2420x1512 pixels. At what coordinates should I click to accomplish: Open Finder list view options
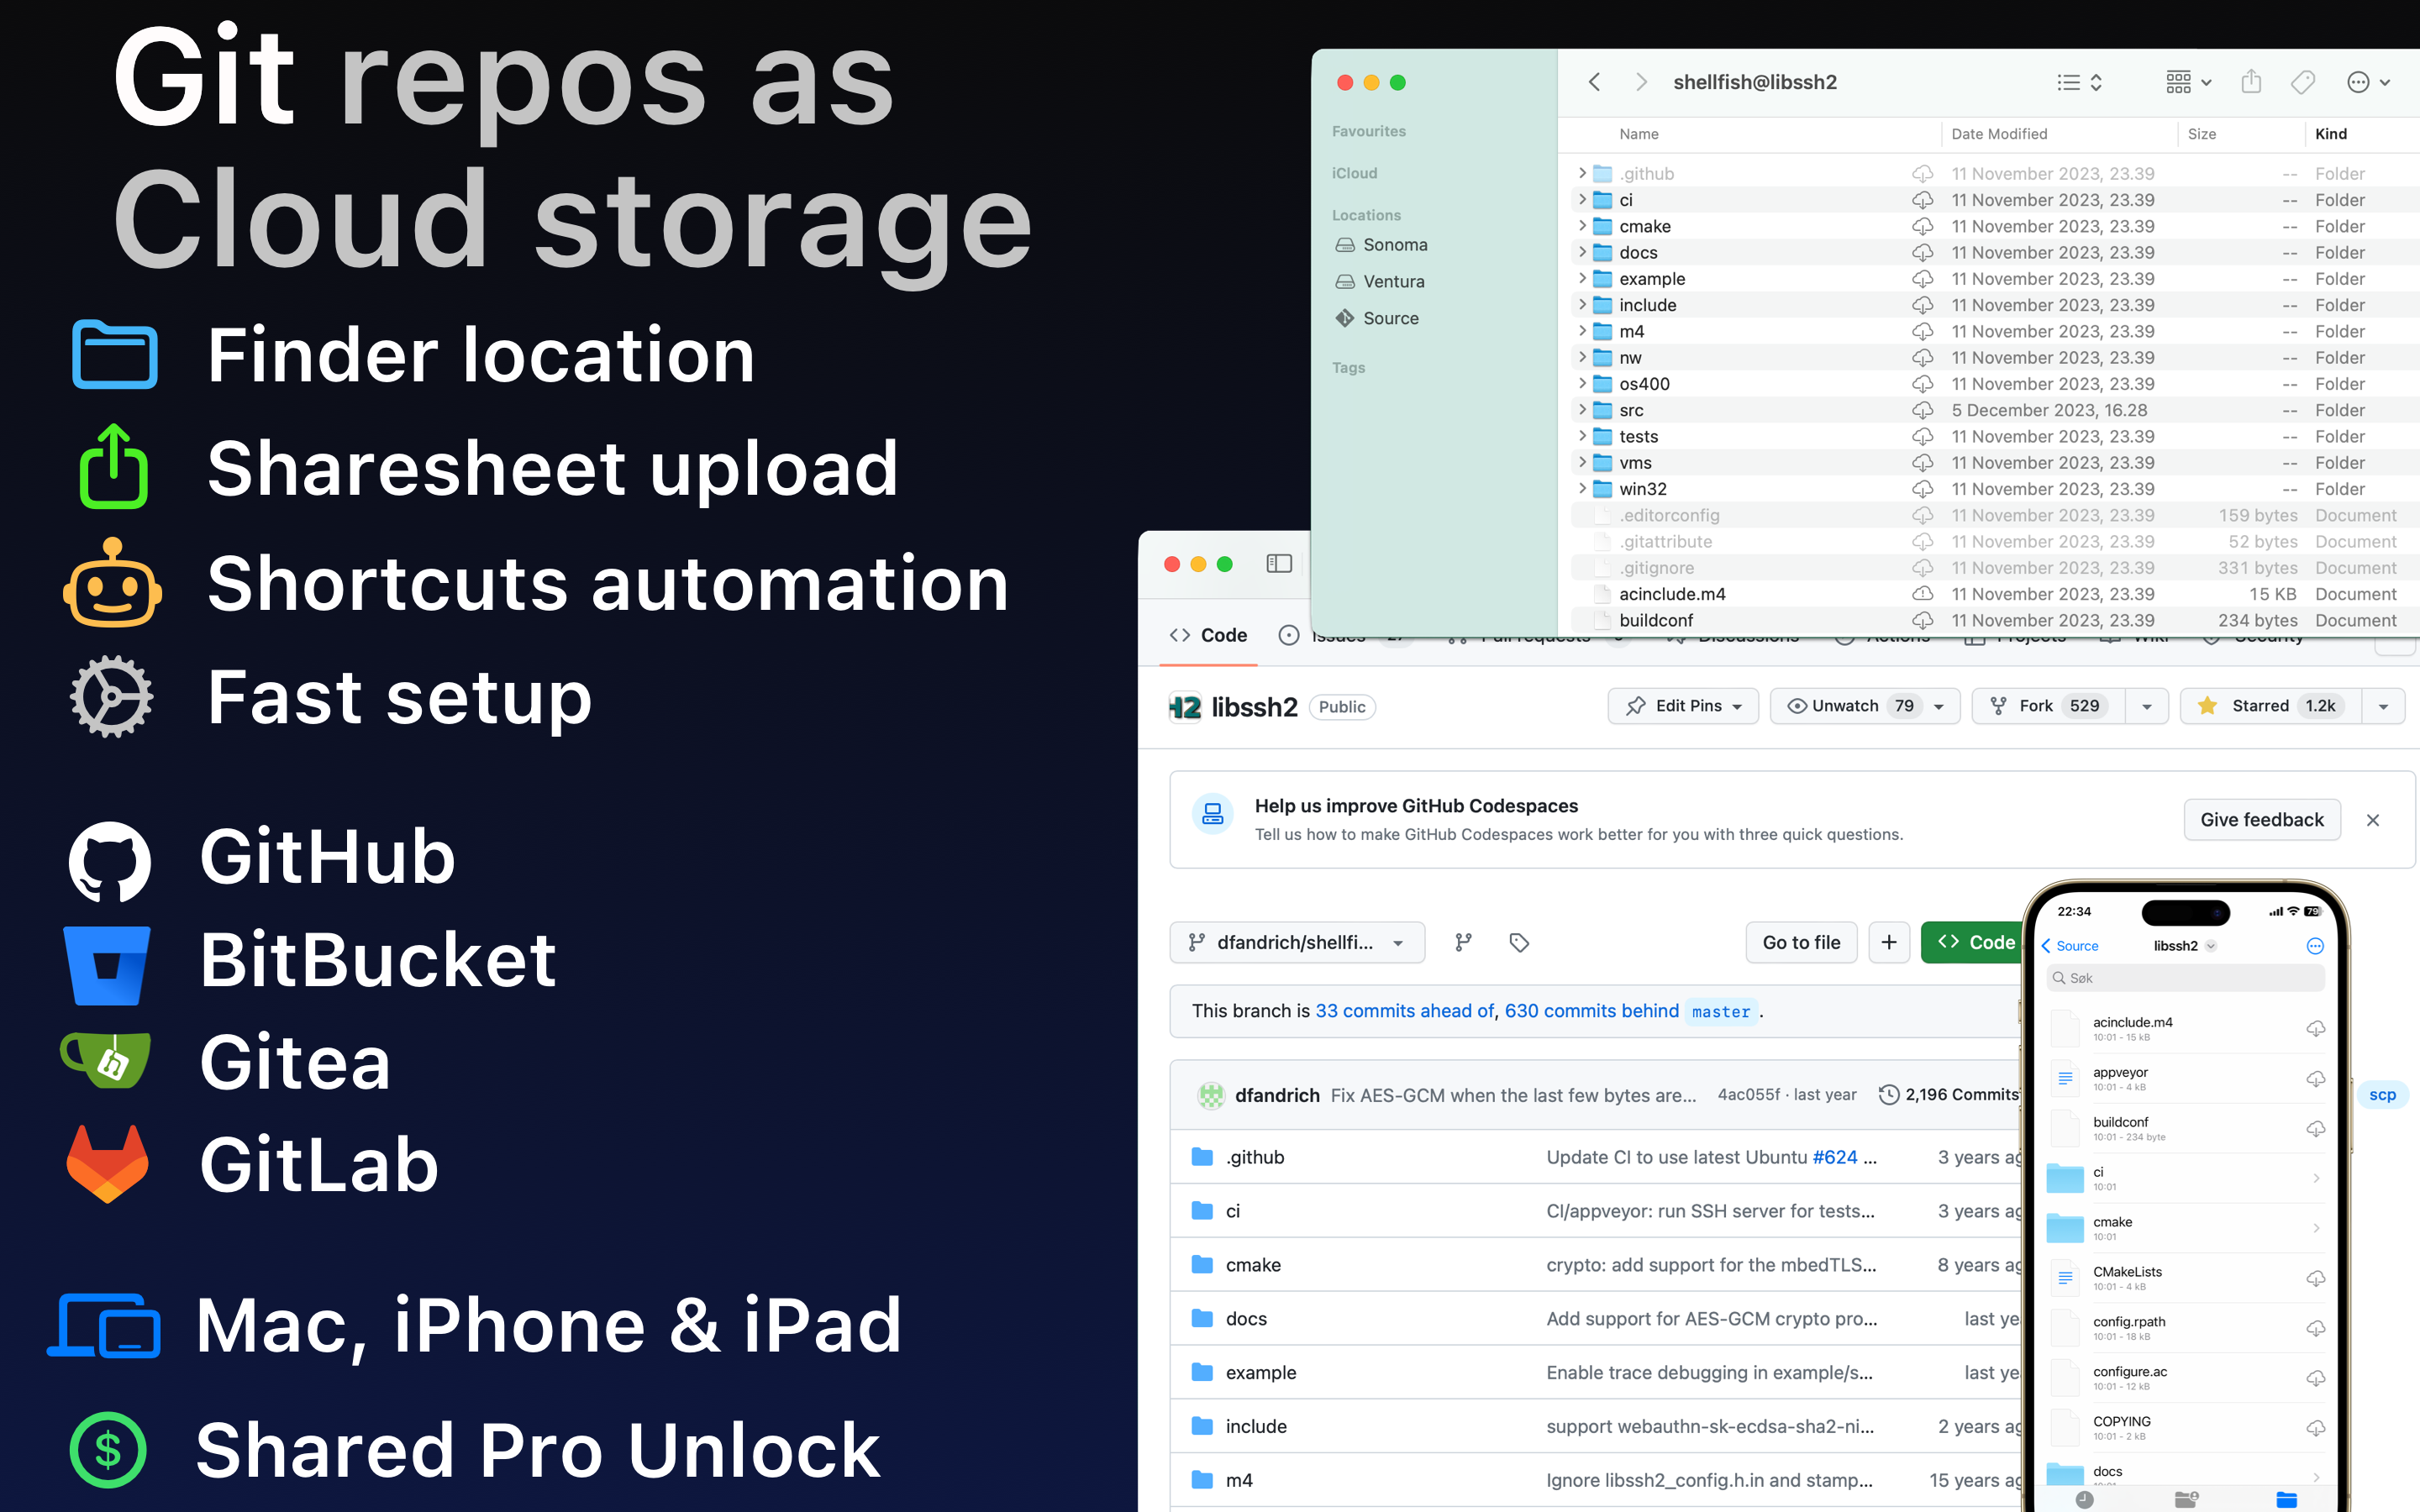click(x=2080, y=82)
